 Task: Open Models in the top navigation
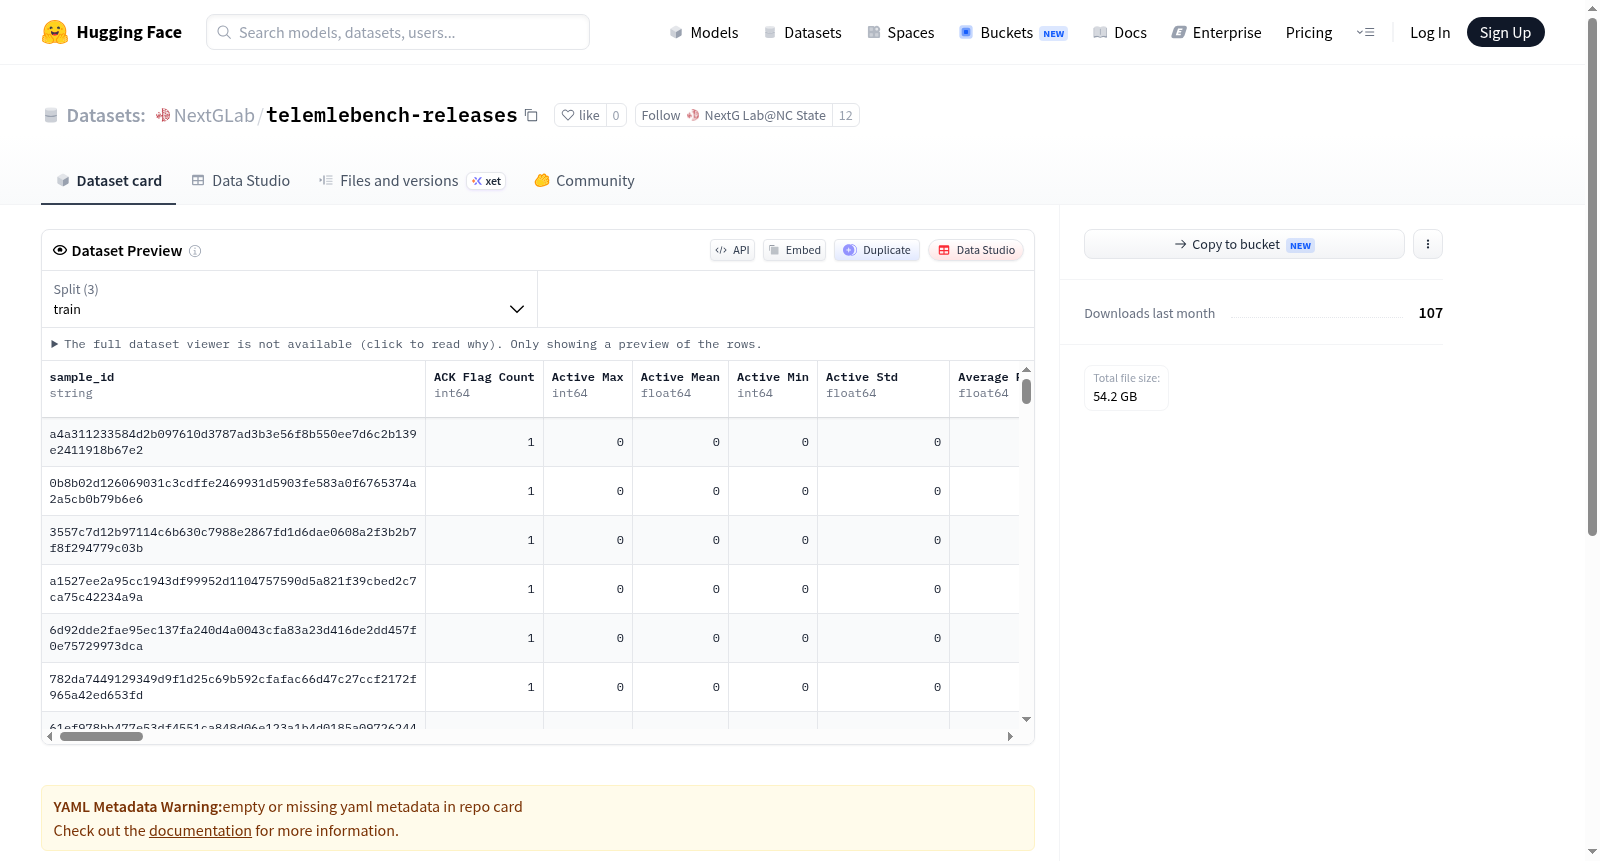pos(704,32)
